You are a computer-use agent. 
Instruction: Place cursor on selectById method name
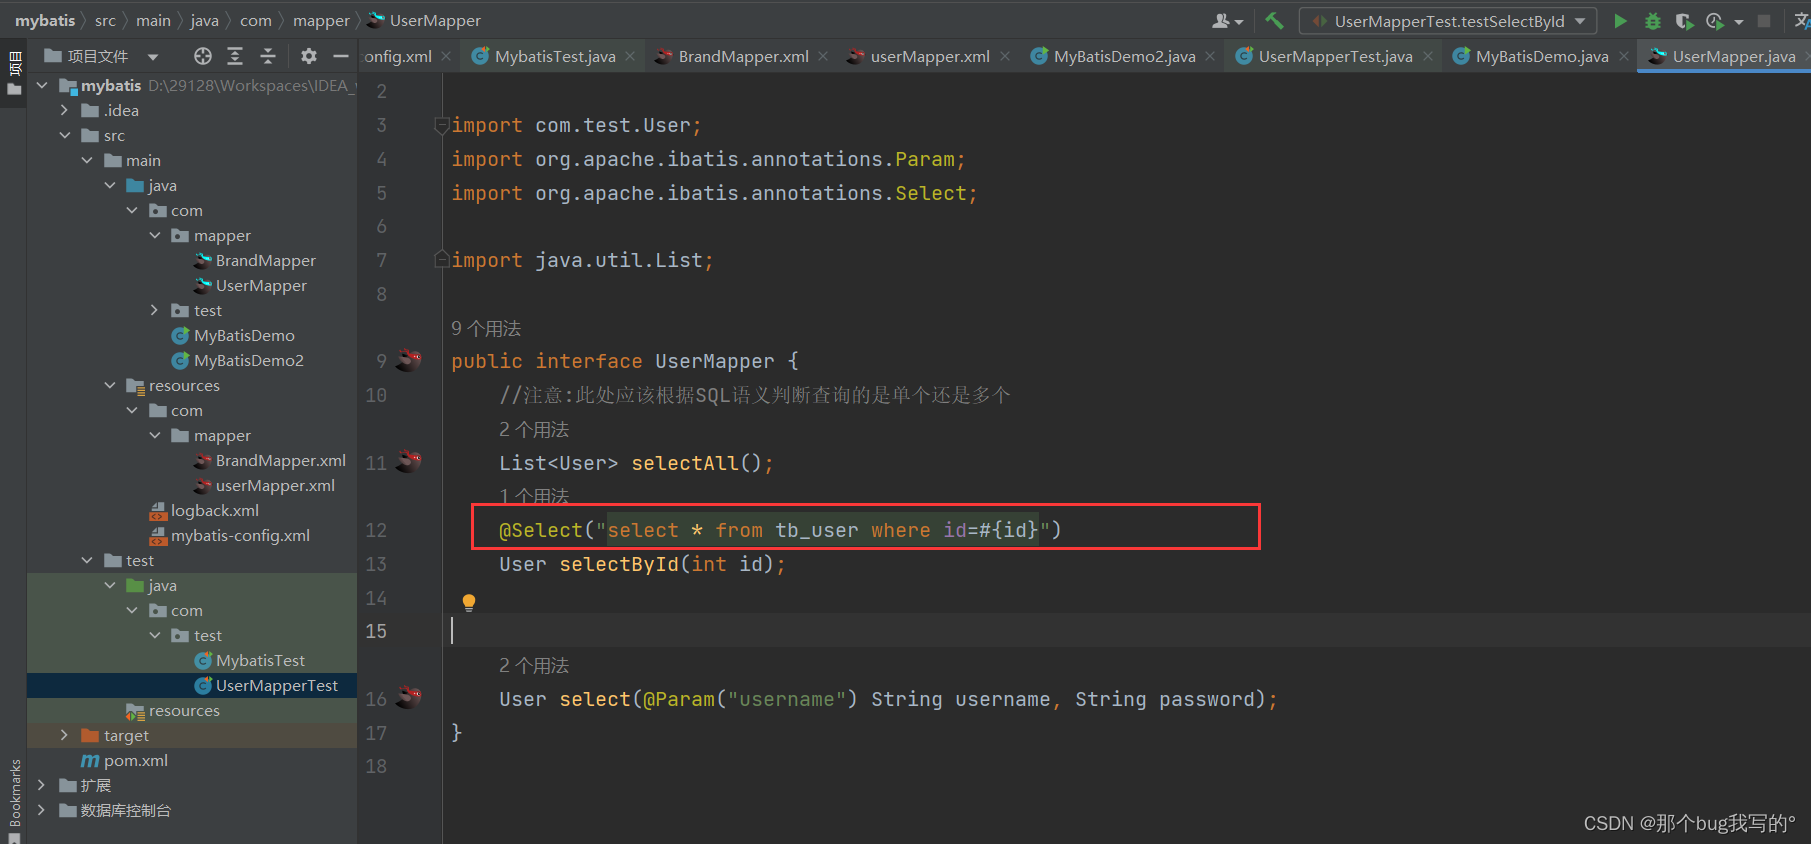(x=619, y=564)
